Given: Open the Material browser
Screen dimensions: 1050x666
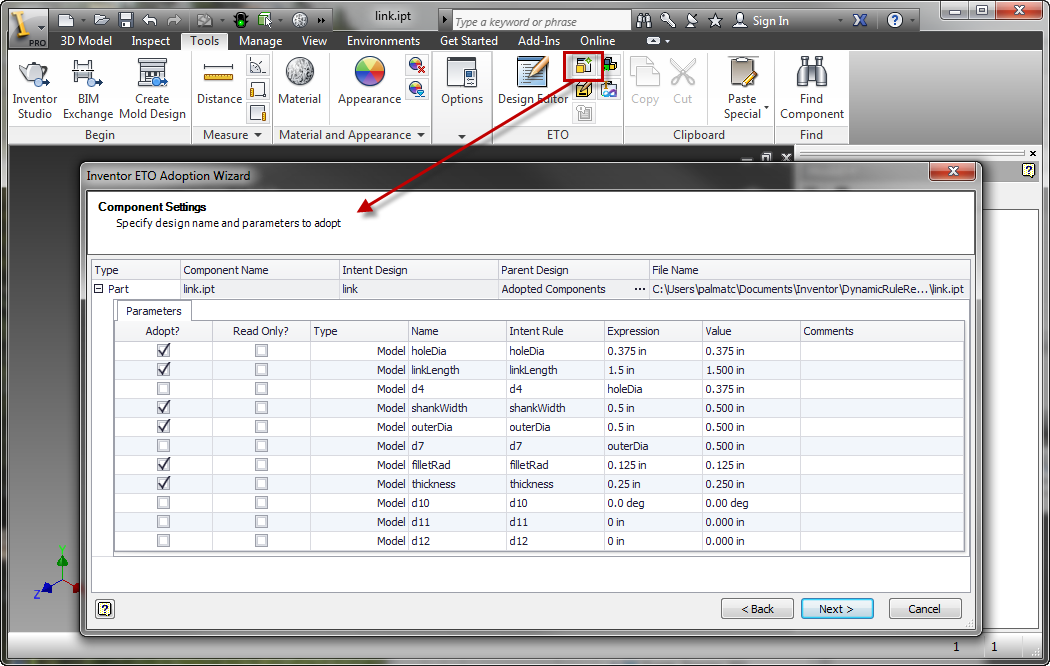Looking at the screenshot, I should point(299,82).
